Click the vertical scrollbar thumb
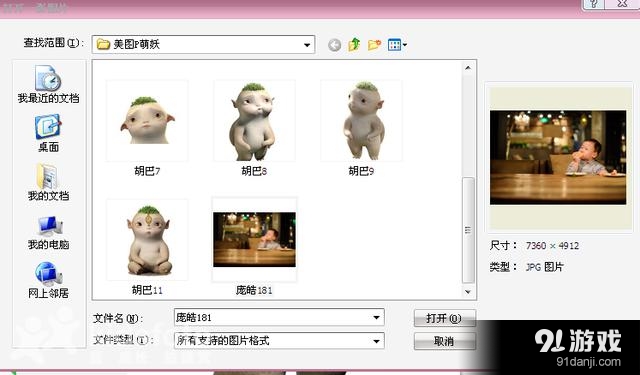This screenshot has height=375, width=640. (x=468, y=230)
